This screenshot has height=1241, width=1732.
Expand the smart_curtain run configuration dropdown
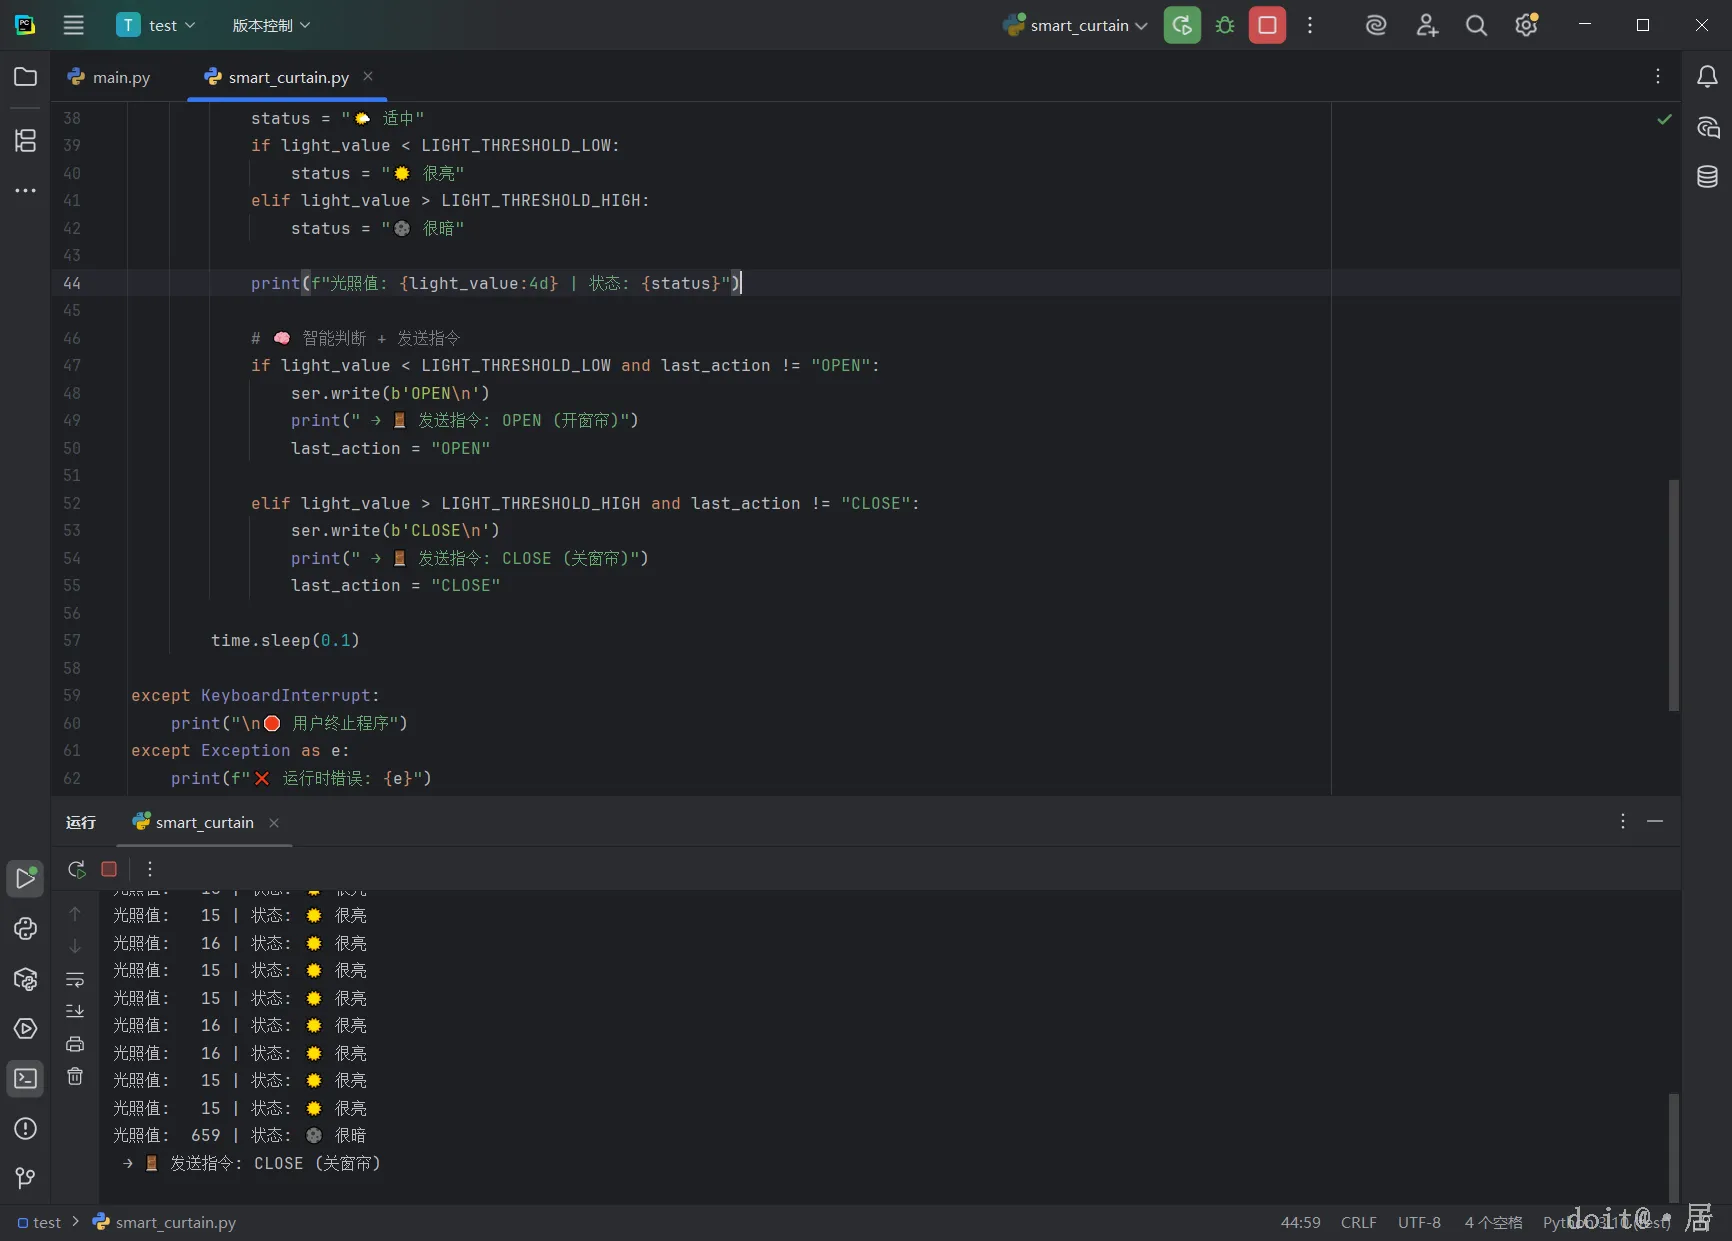1078,26
